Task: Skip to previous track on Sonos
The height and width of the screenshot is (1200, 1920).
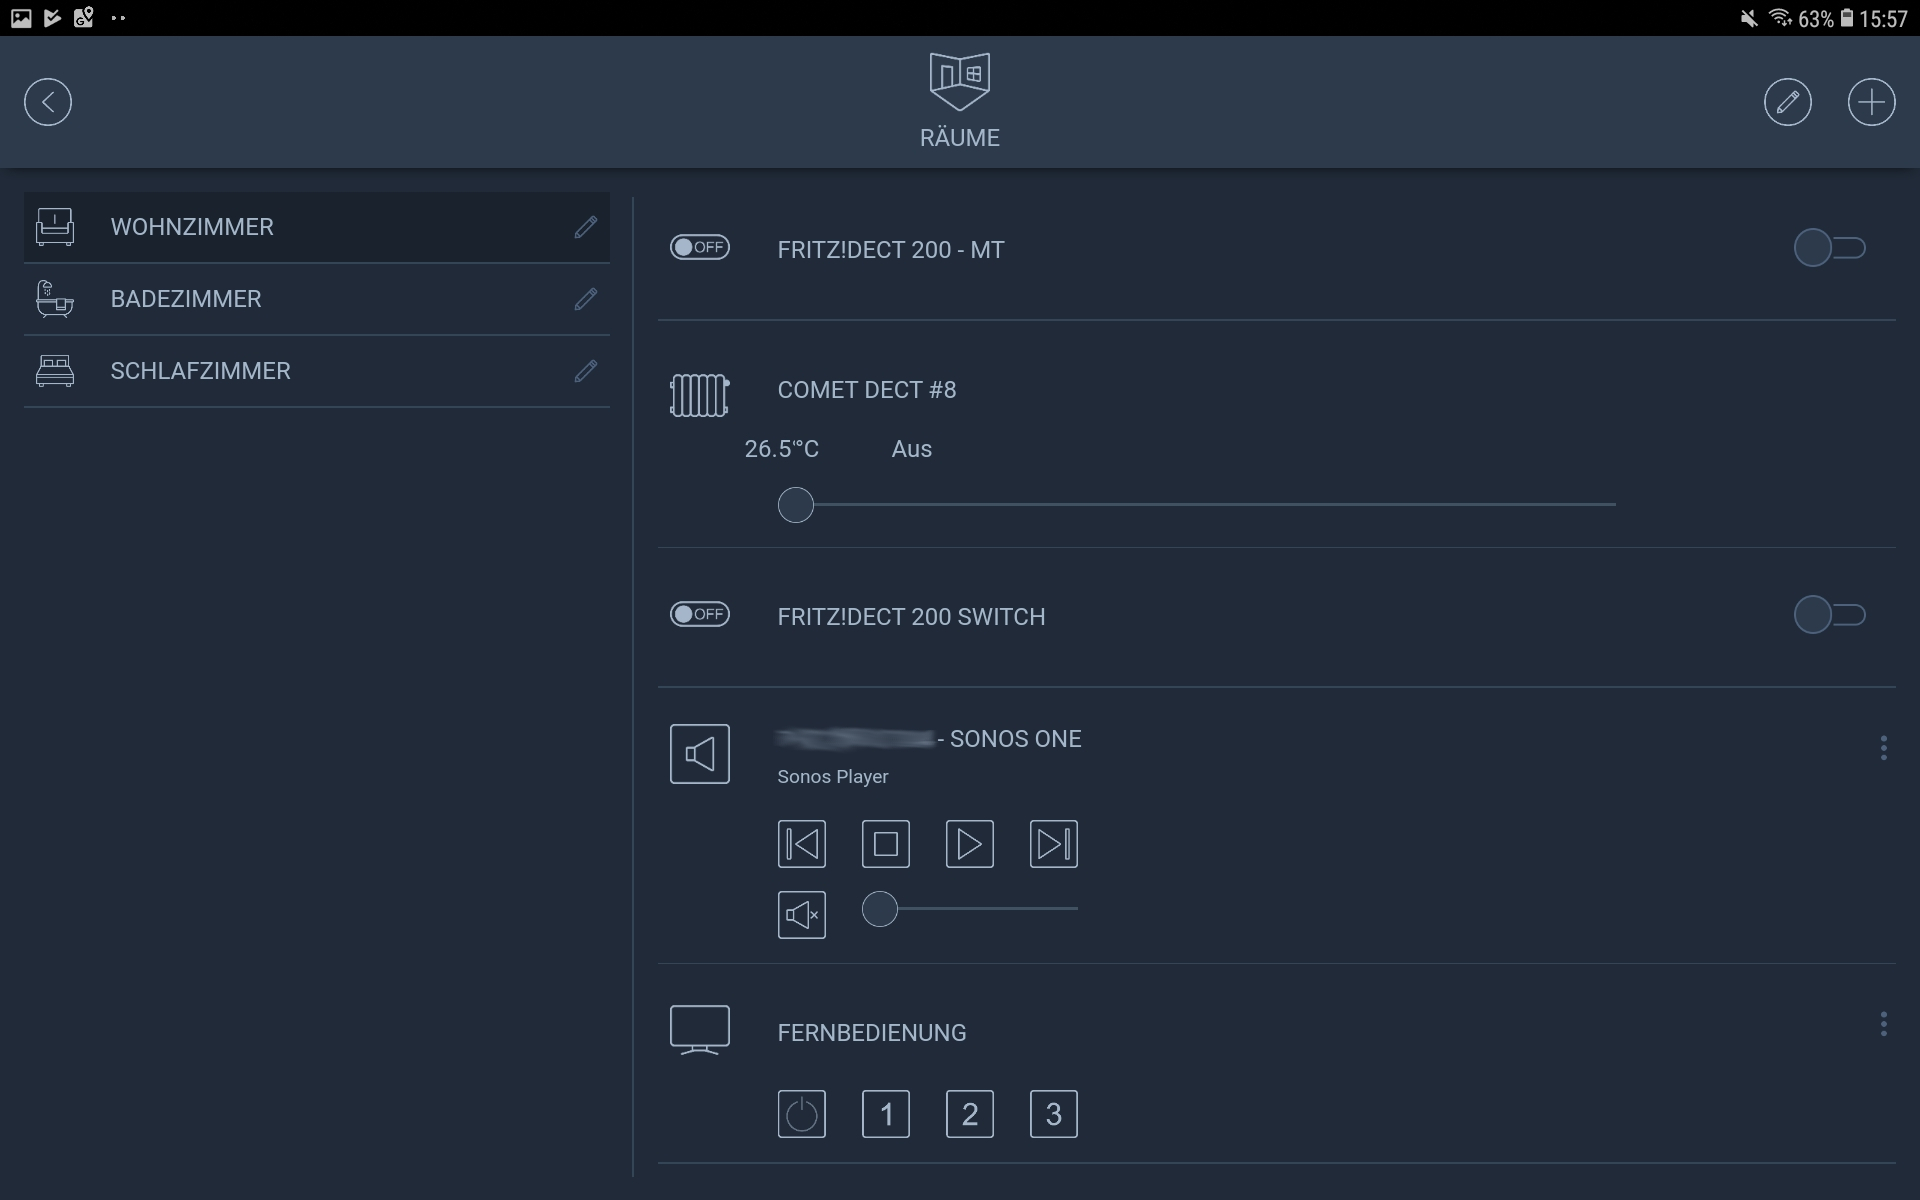Action: [x=802, y=844]
